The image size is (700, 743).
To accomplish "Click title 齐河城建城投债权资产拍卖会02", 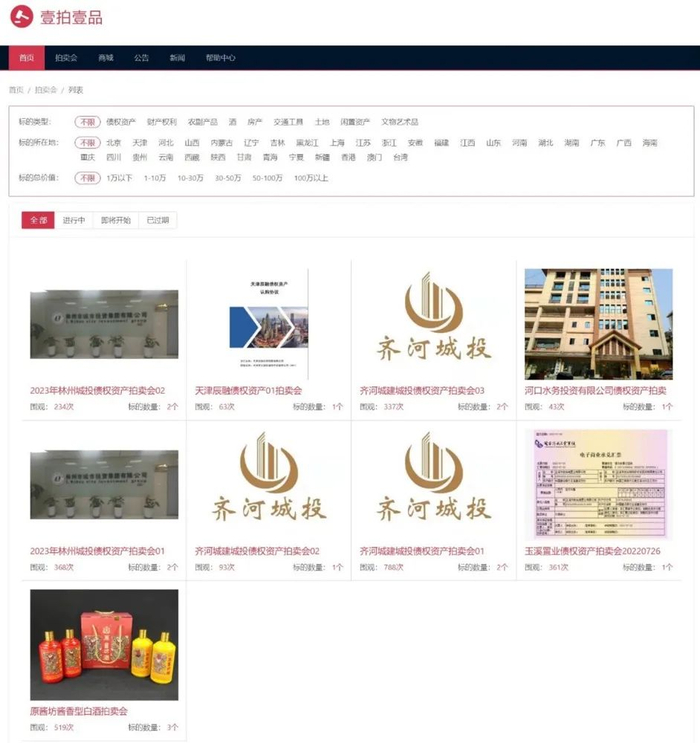I will point(257,551).
